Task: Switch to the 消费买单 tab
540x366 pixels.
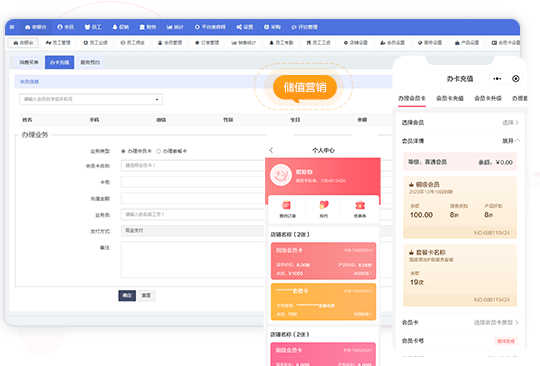Action: click(x=29, y=62)
